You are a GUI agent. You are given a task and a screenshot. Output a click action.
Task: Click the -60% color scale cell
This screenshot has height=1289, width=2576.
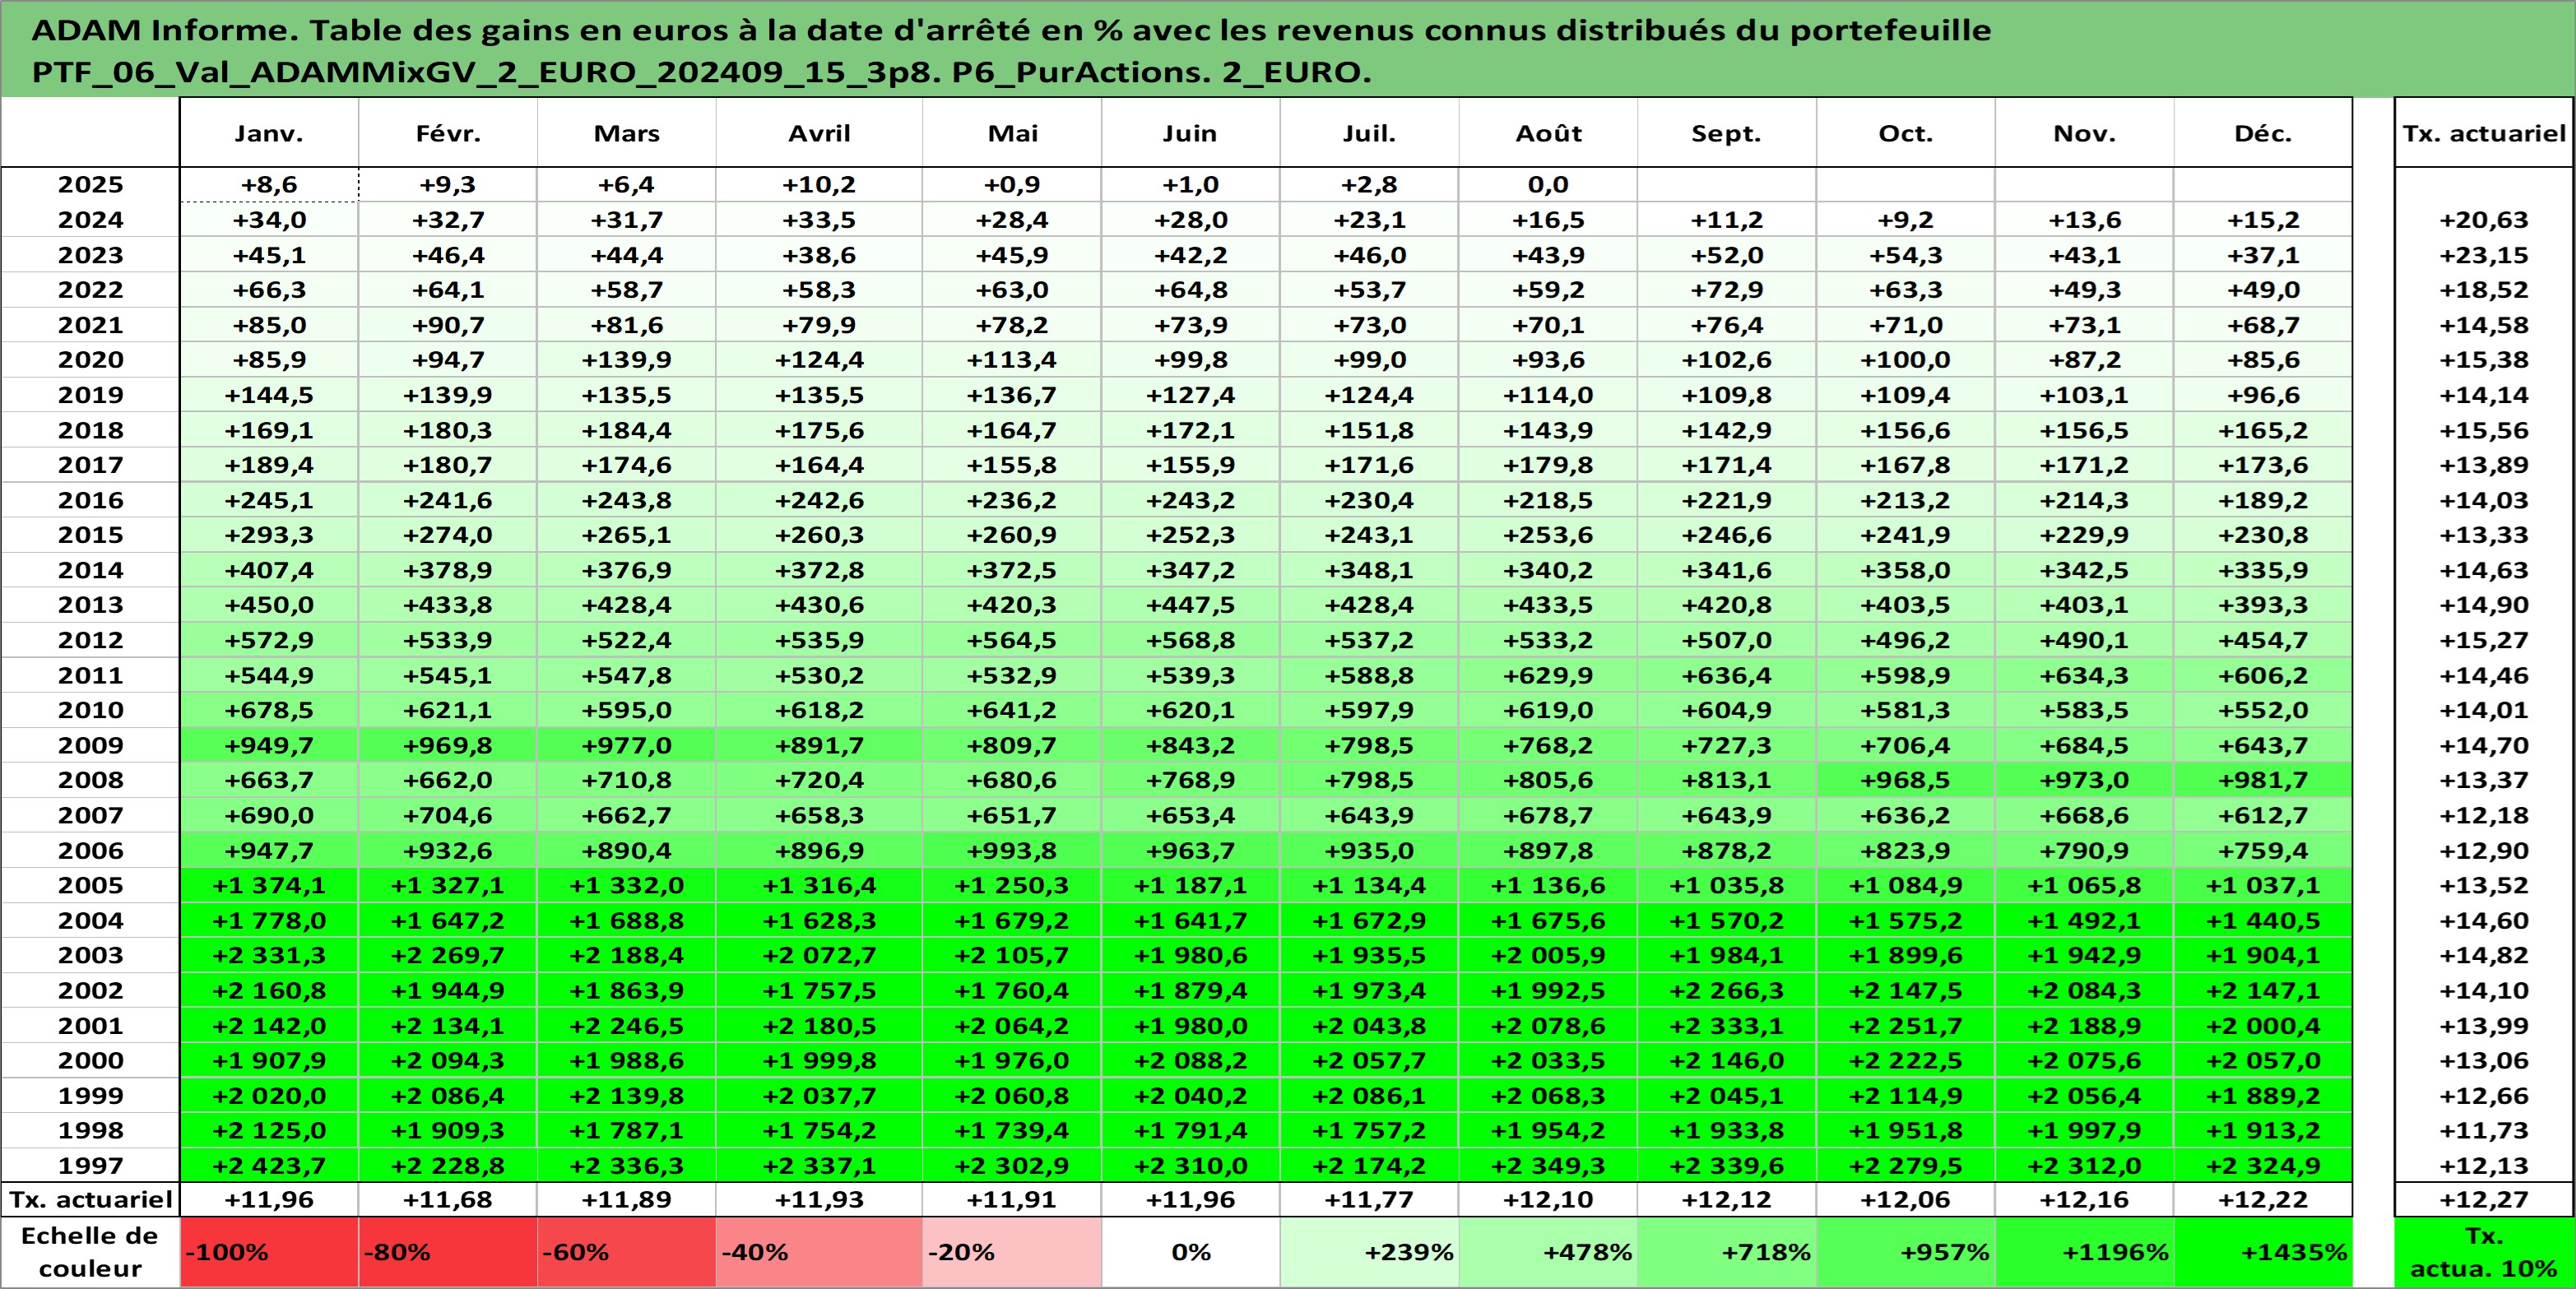(627, 1251)
